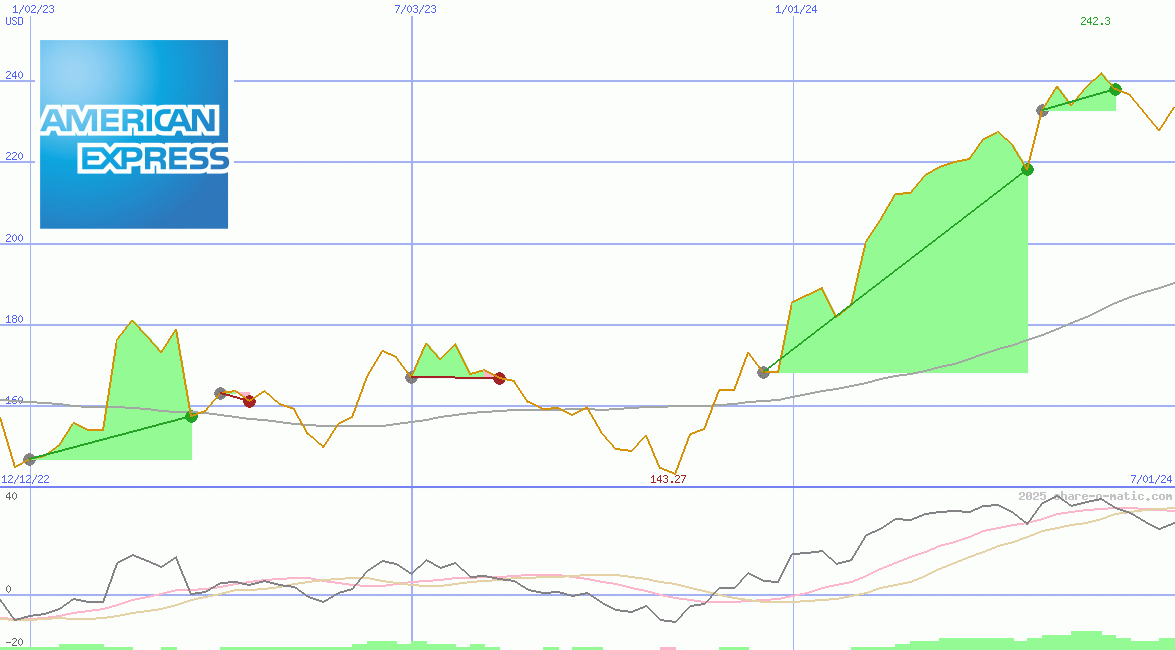
Task: Click the first red exit marker near 160
Action: [249, 402]
